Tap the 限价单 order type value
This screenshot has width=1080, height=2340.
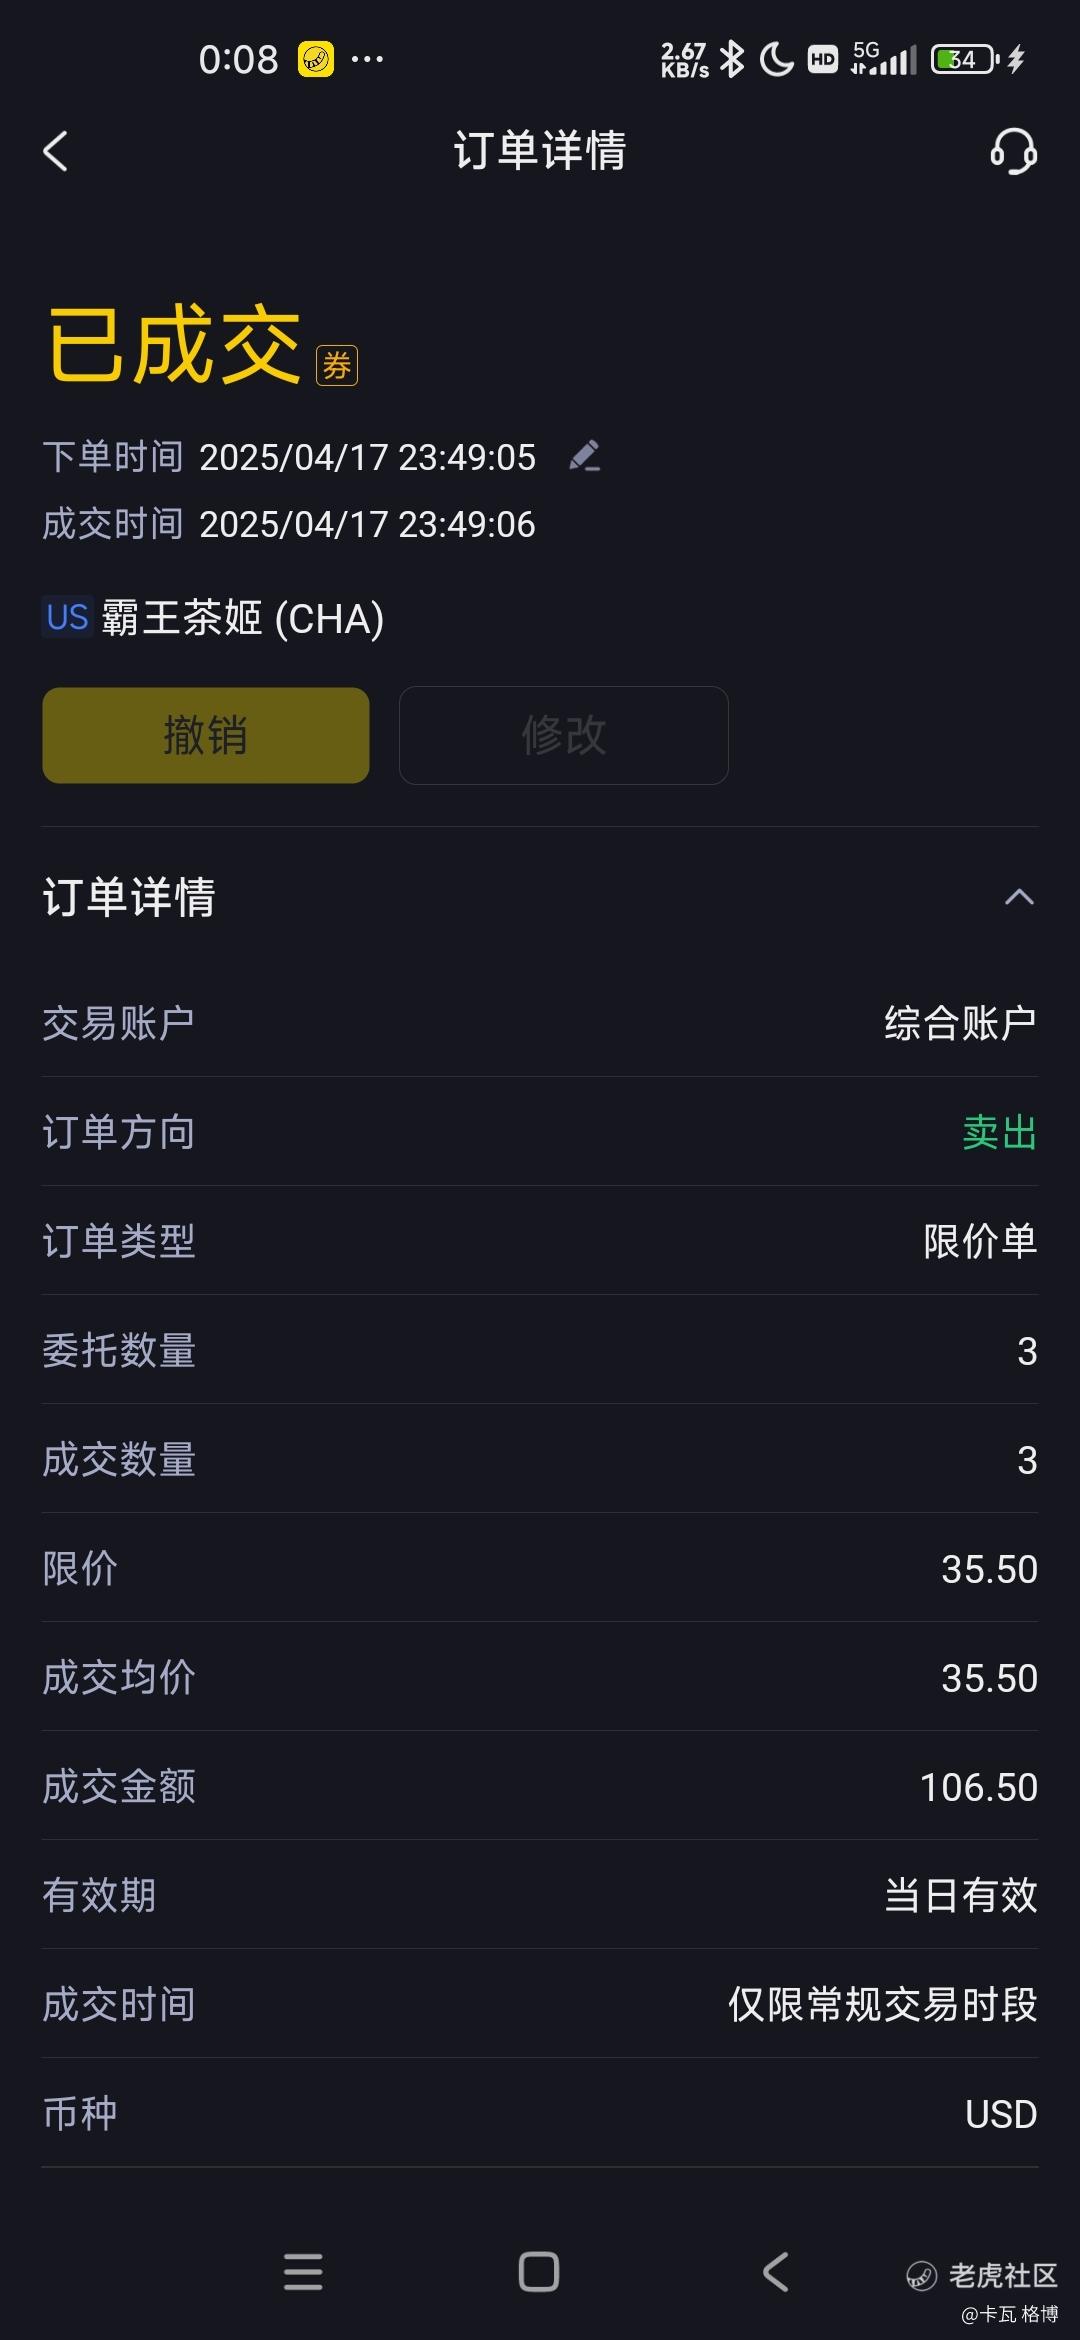coord(980,1241)
